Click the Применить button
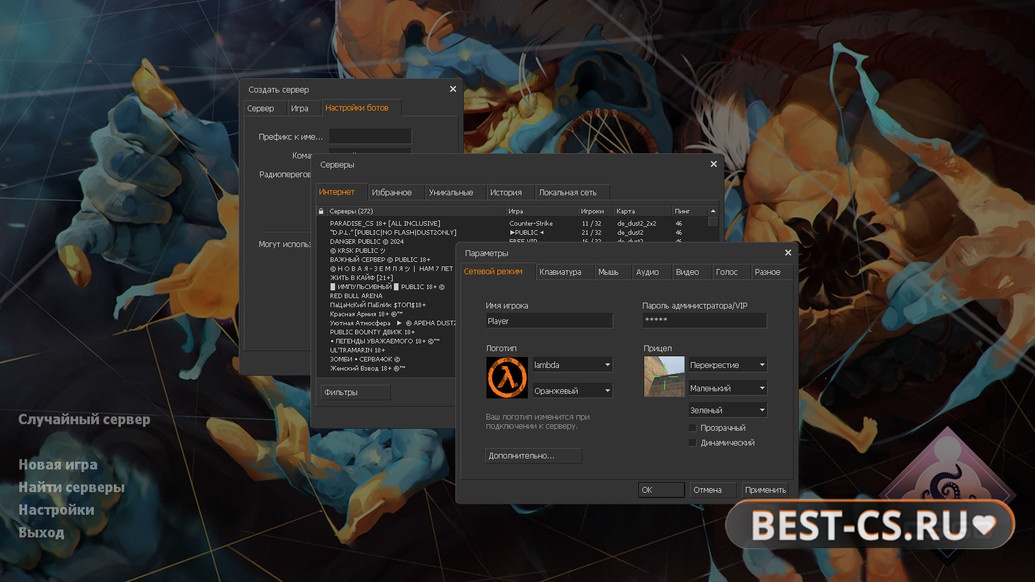 765,490
